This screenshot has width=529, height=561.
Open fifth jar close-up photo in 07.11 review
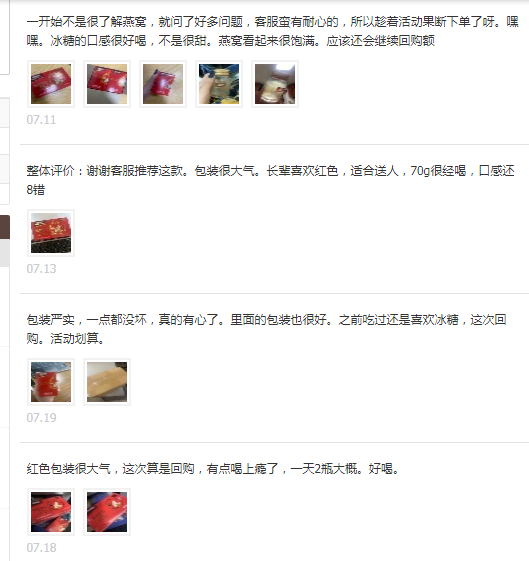(275, 84)
